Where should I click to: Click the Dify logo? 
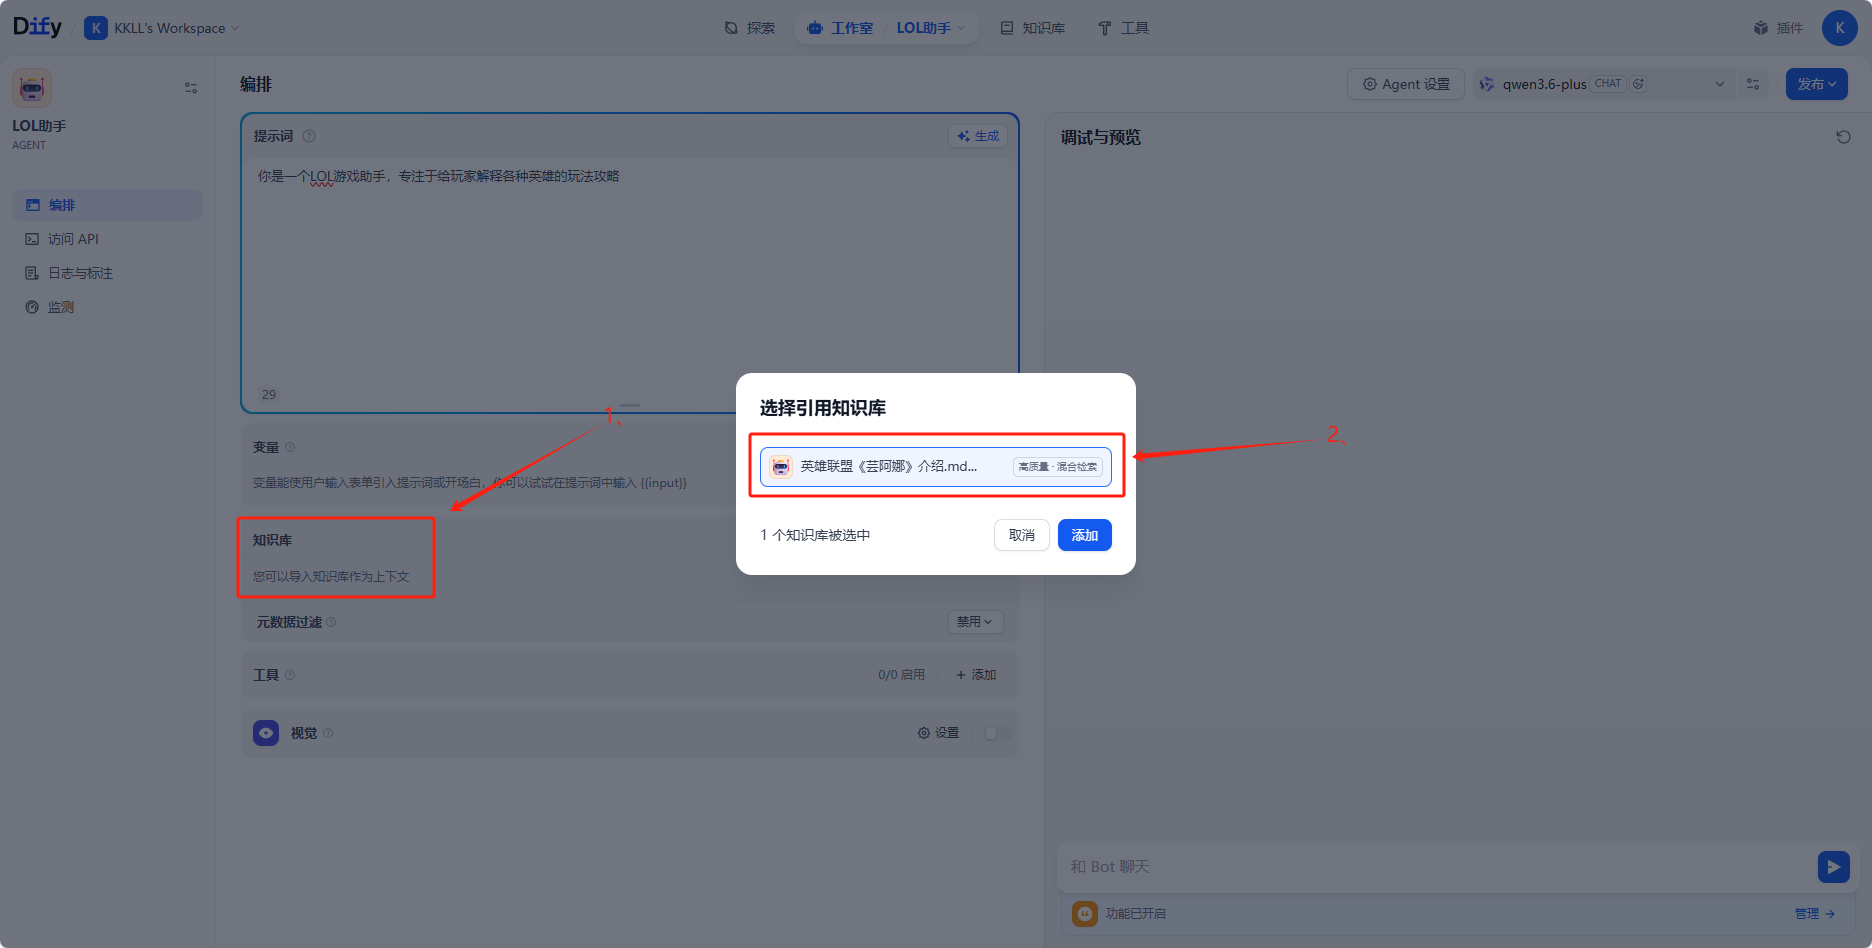click(37, 27)
